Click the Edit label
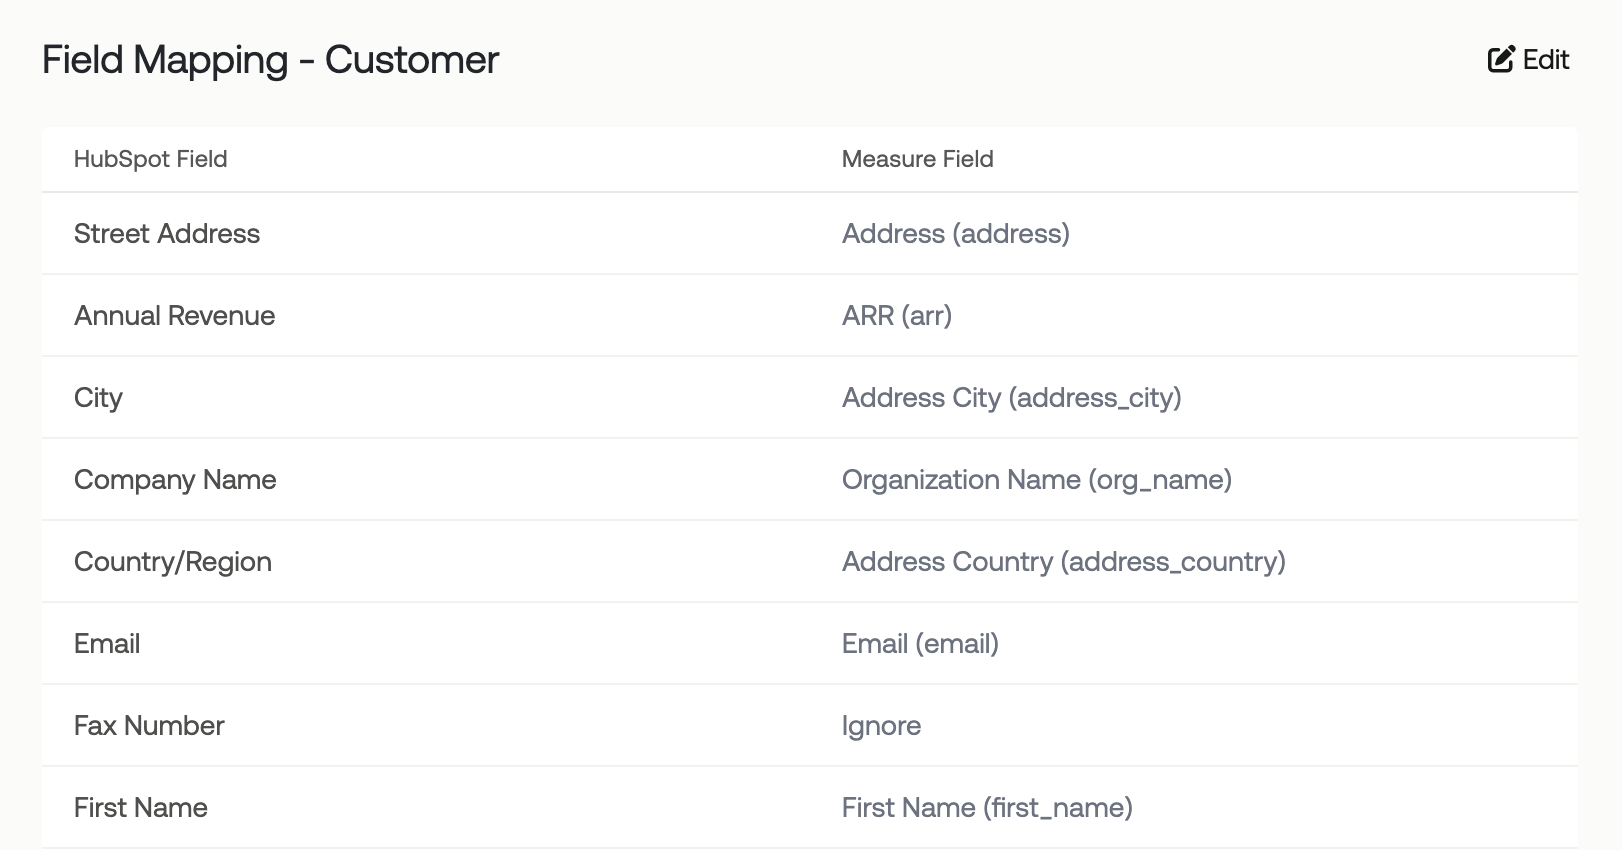 pos(1546,60)
